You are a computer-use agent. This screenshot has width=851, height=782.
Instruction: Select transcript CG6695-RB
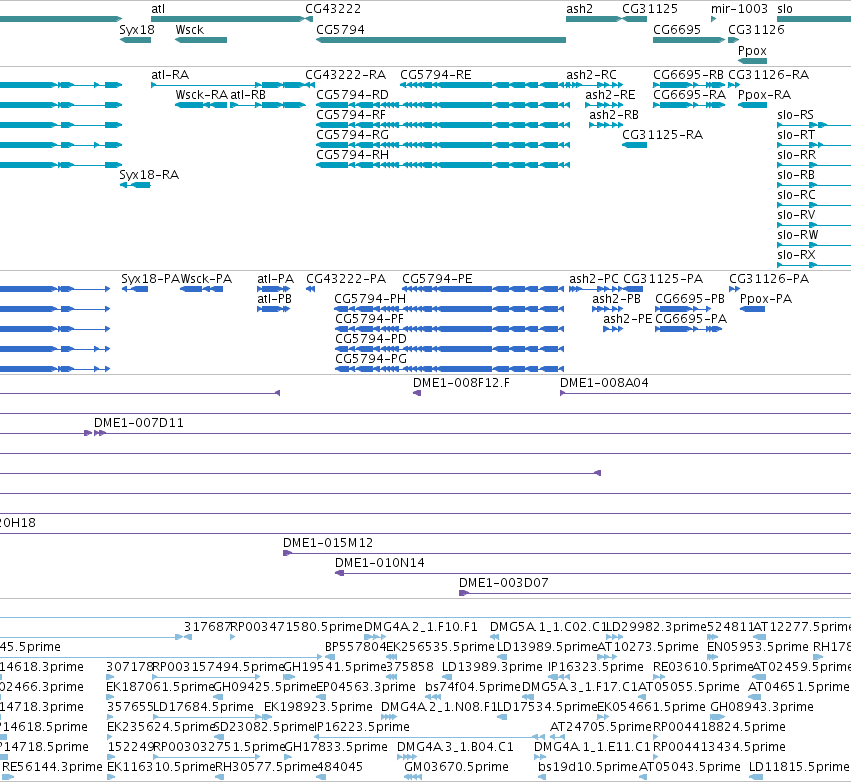(x=688, y=74)
